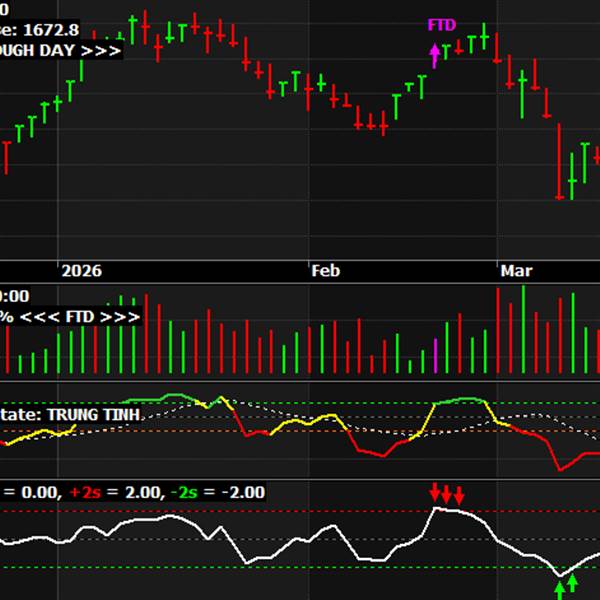Select the Mar label on the time axis
The height and width of the screenshot is (600, 600).
click(516, 271)
